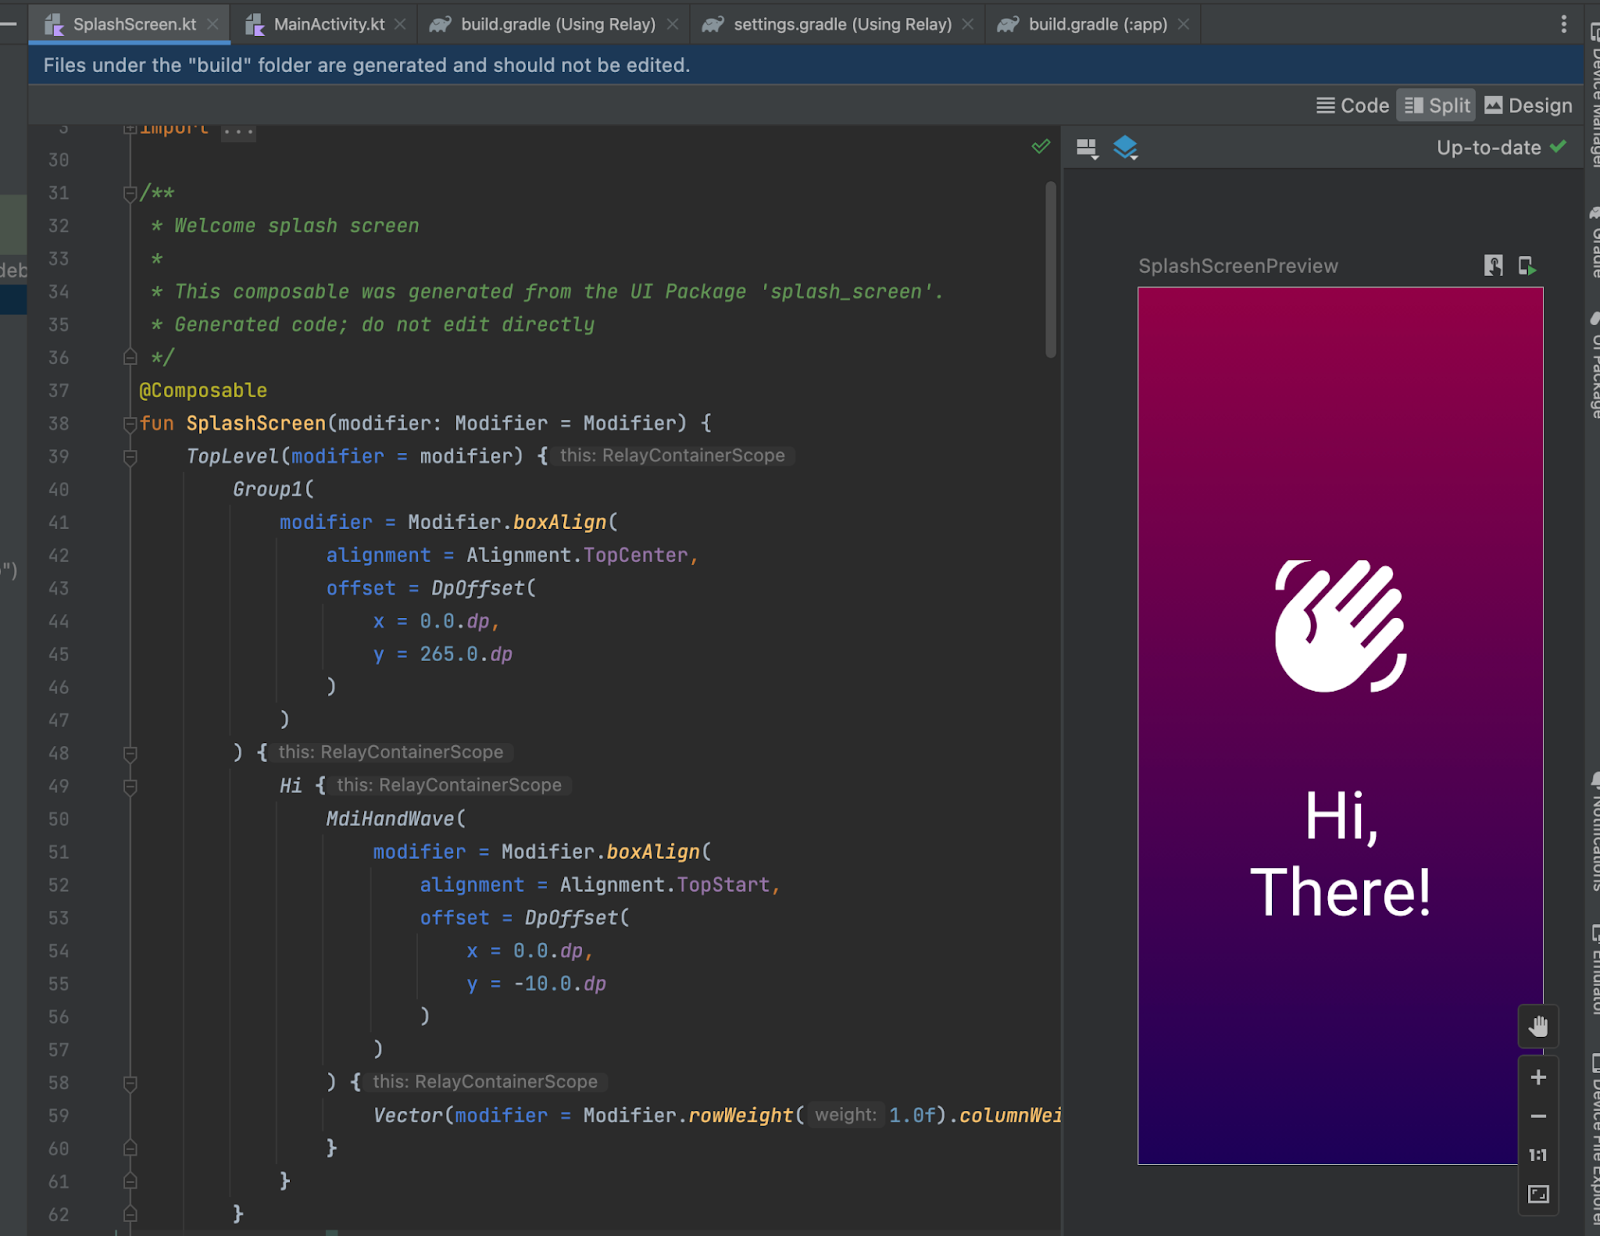Open the Gradle tool window
This screenshot has height=1236, width=1600.
[1595, 241]
